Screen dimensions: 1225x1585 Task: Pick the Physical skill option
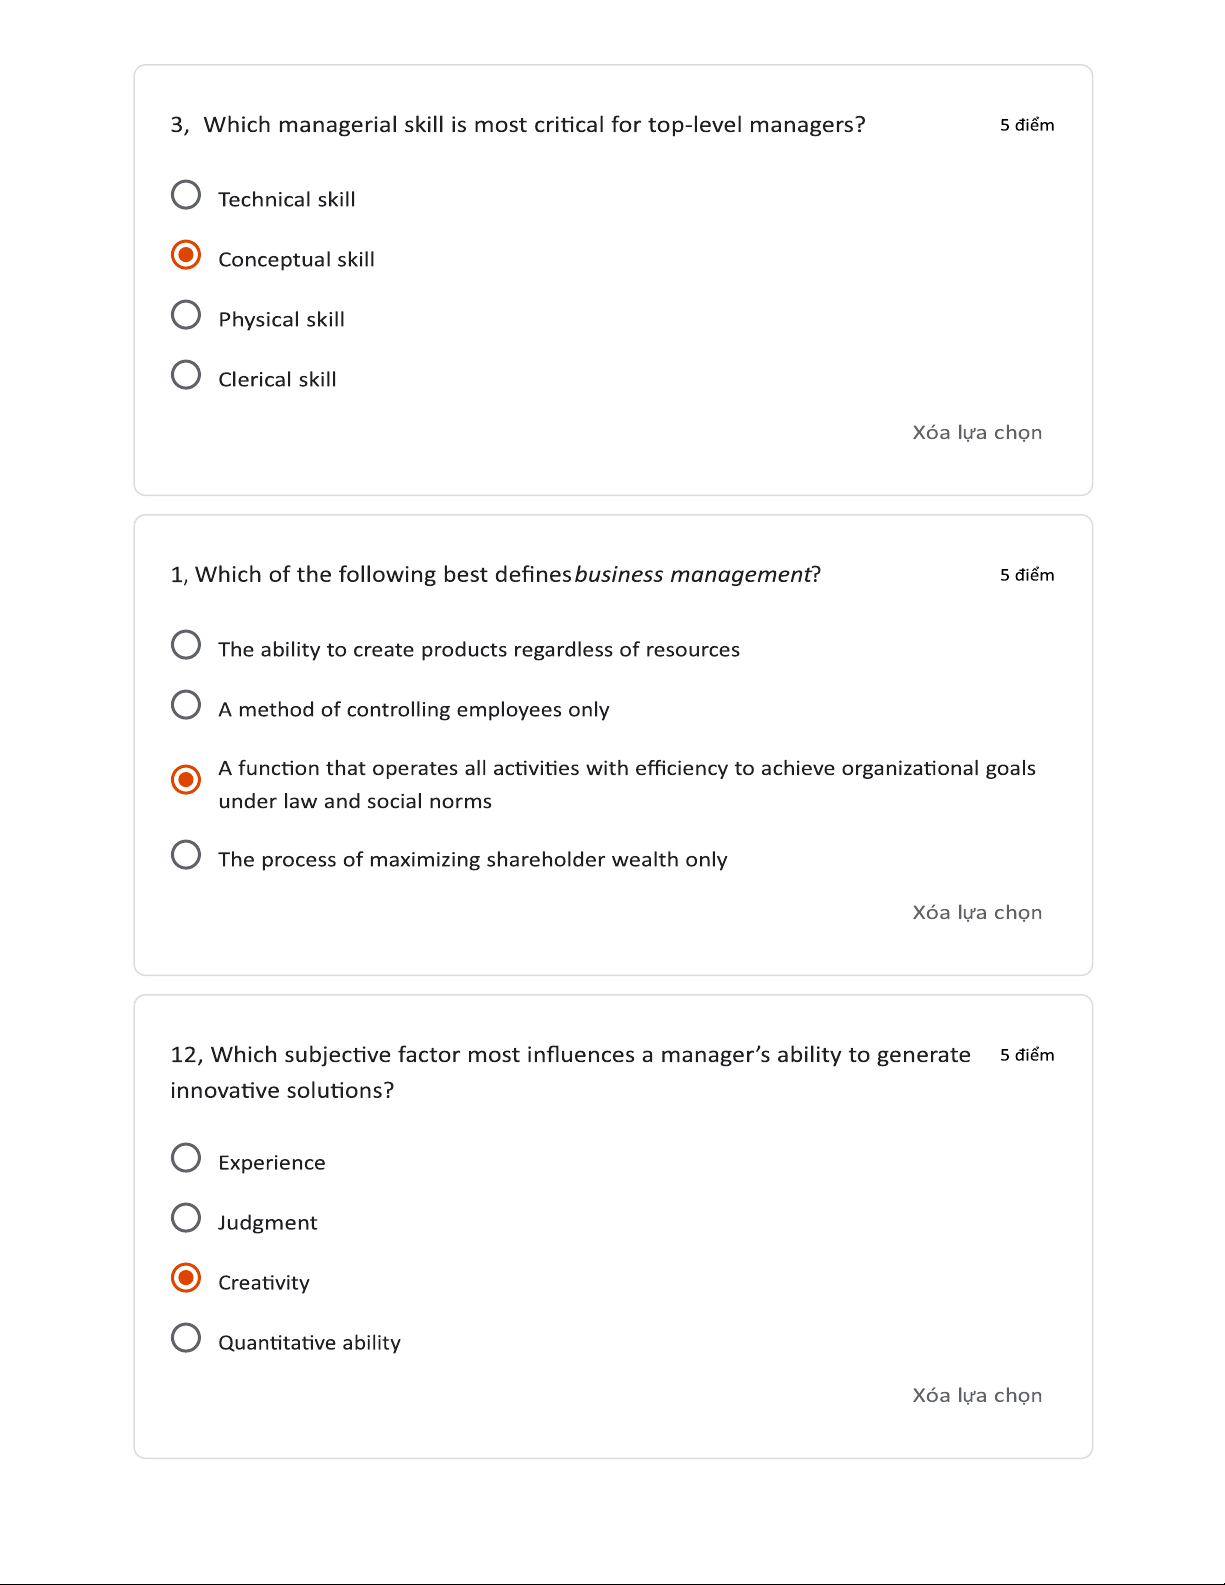(186, 315)
